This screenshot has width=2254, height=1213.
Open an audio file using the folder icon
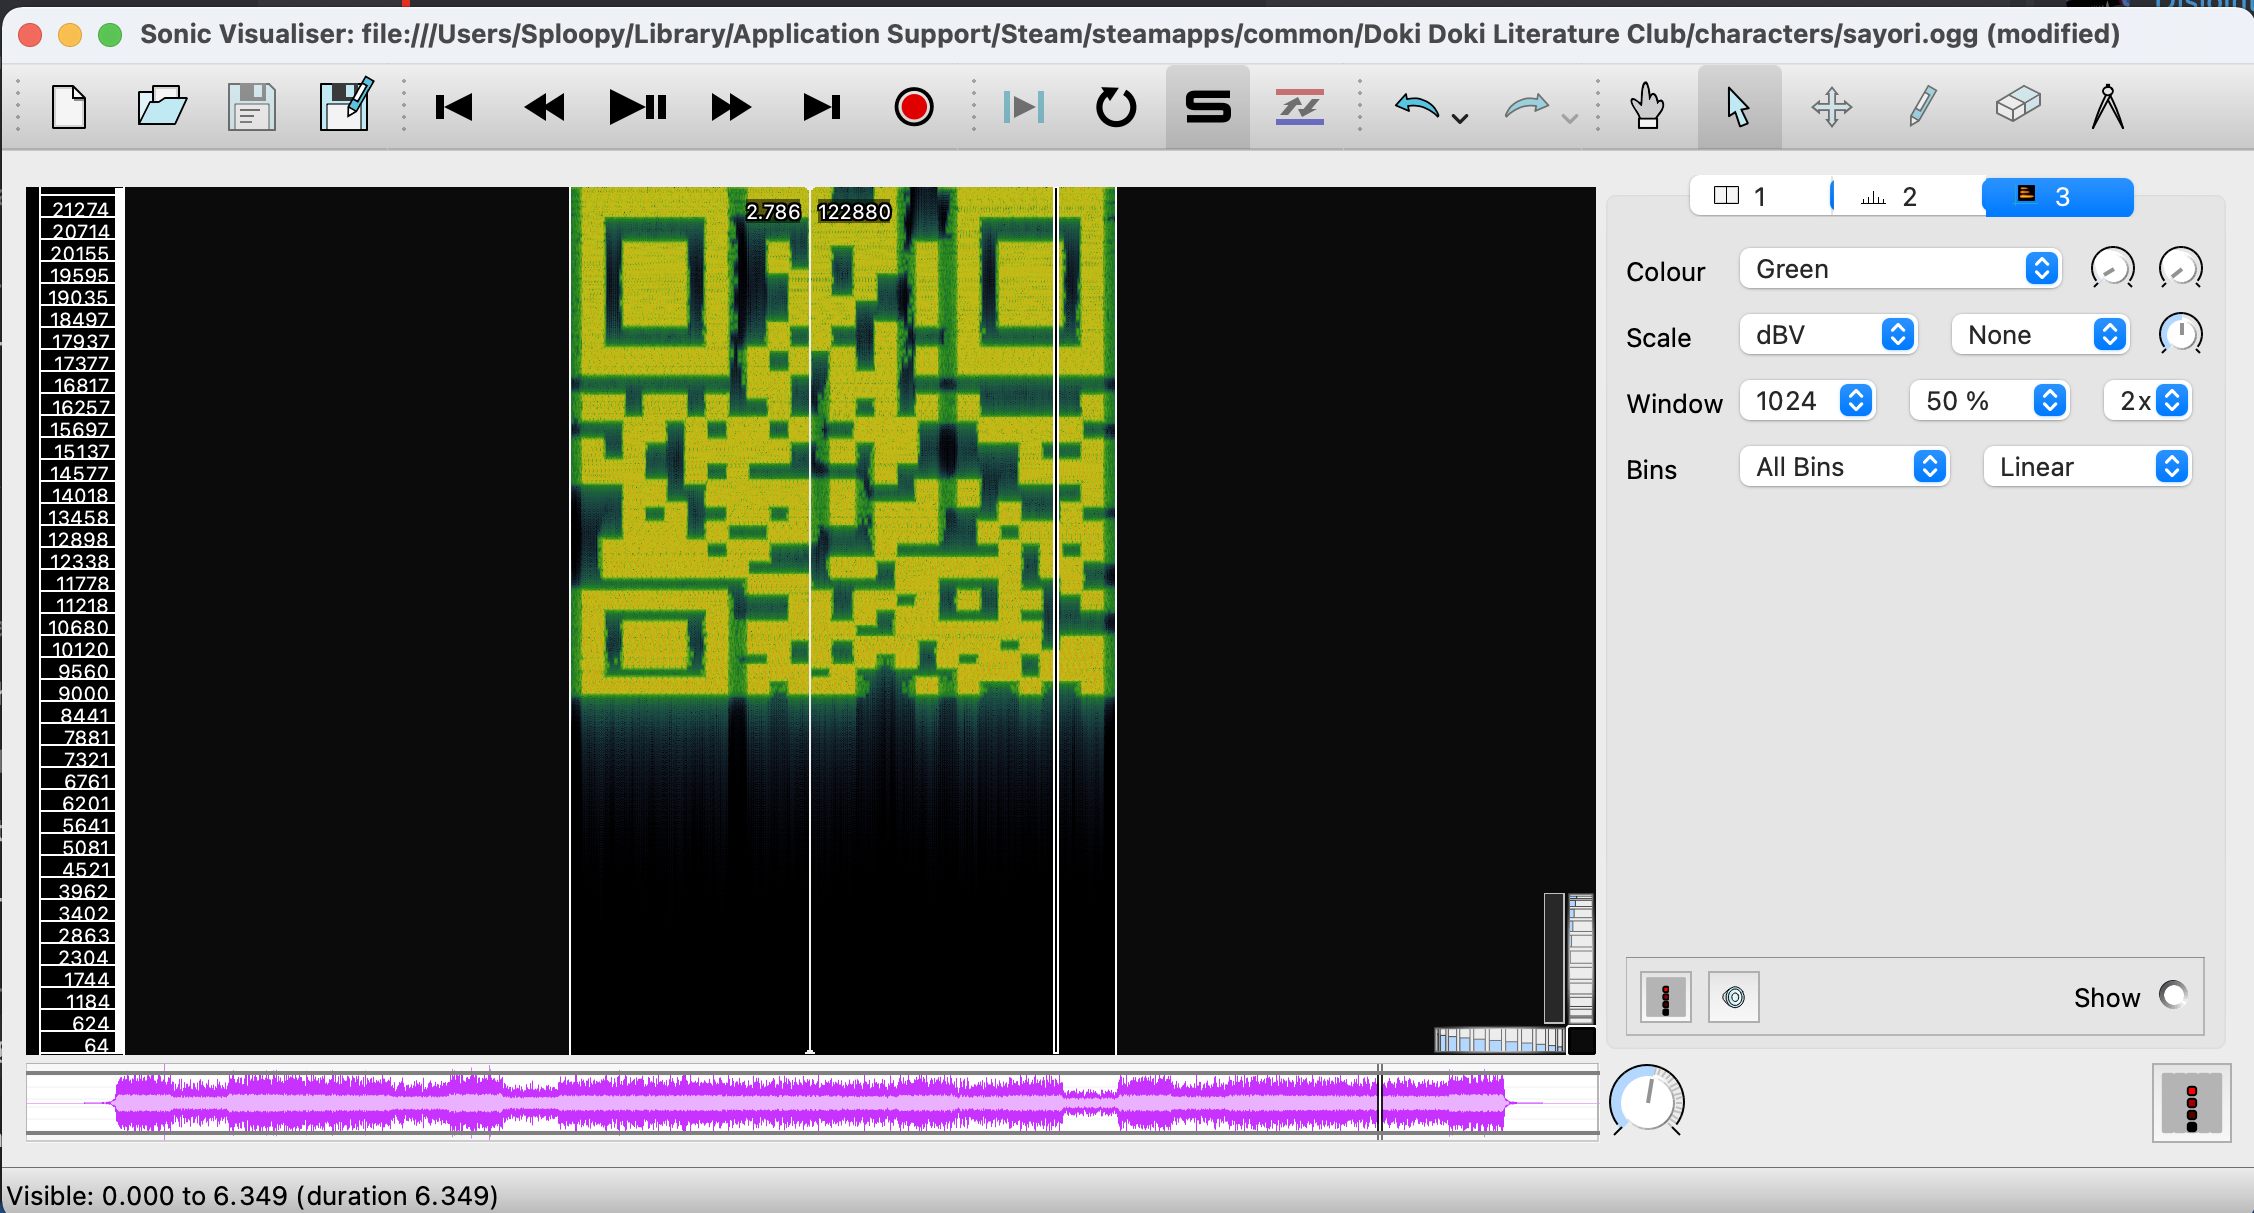coord(162,106)
